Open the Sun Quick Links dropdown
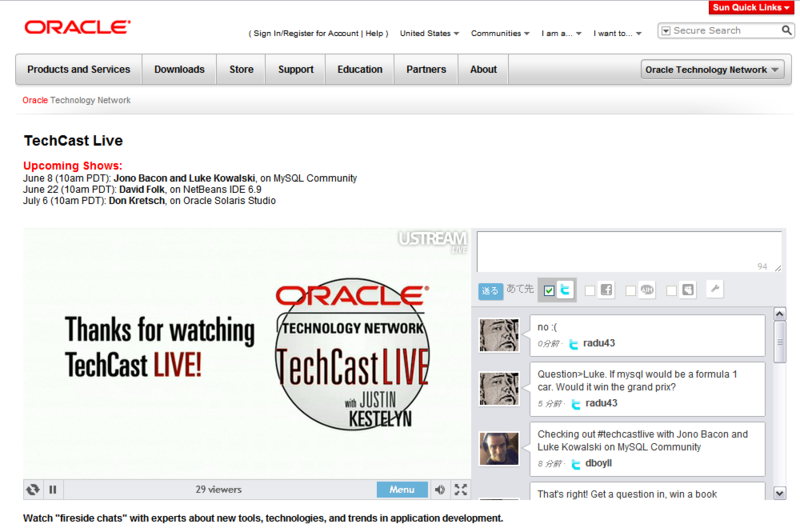 point(751,7)
